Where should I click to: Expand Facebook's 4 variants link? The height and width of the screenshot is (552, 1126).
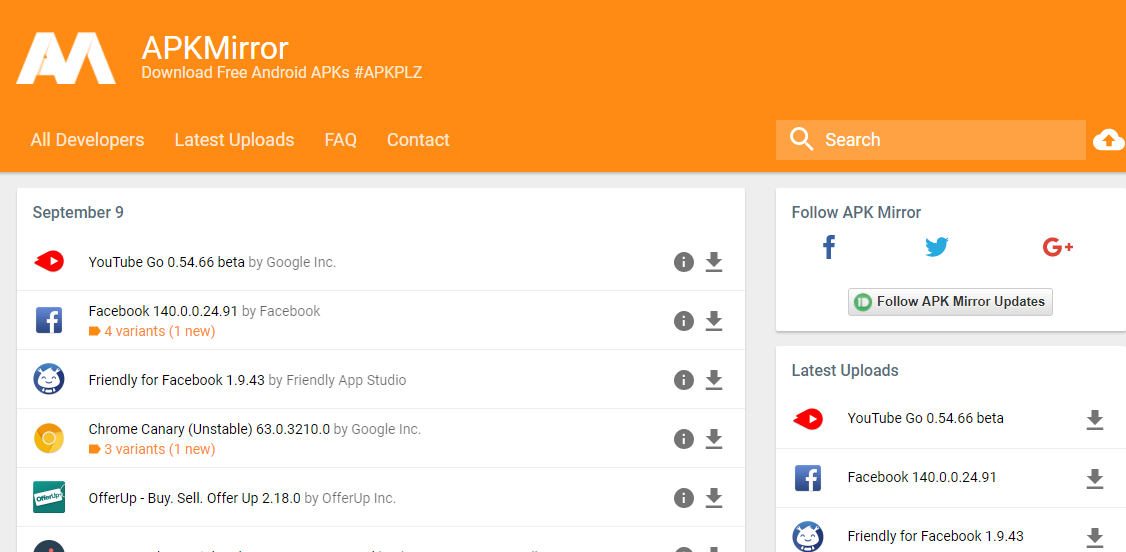click(x=159, y=331)
